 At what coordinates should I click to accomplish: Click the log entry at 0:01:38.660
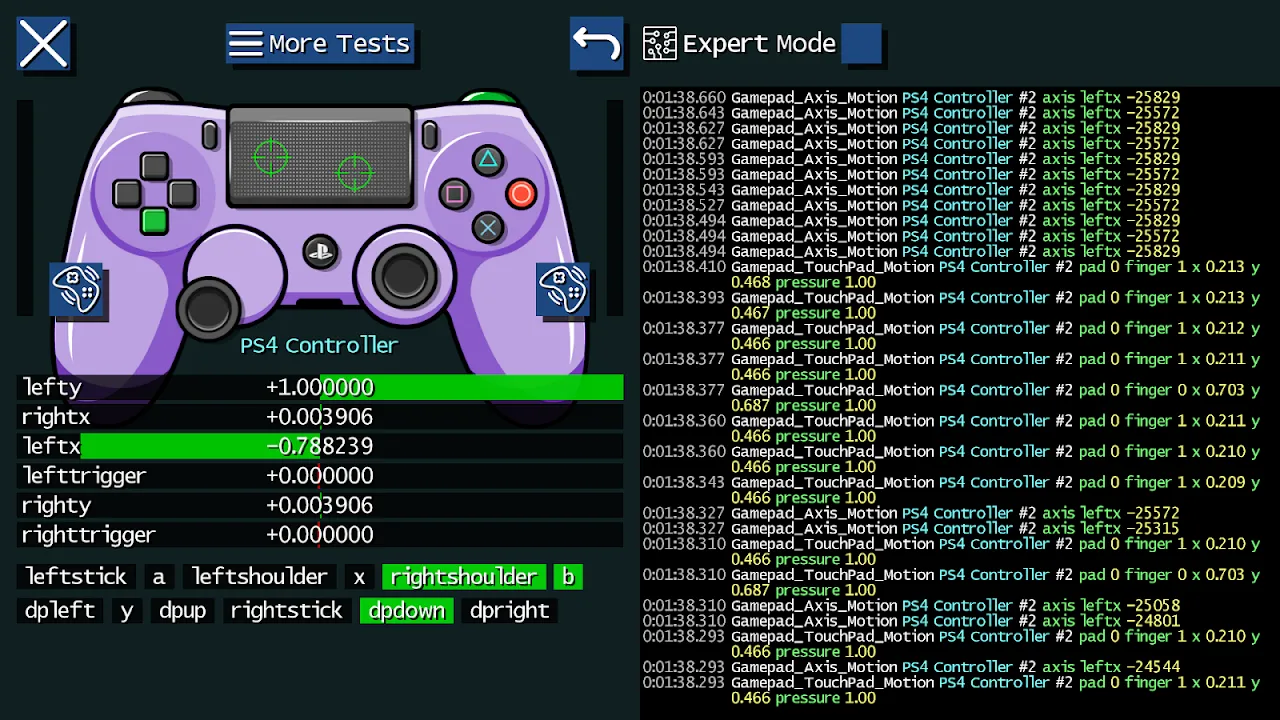(911, 98)
